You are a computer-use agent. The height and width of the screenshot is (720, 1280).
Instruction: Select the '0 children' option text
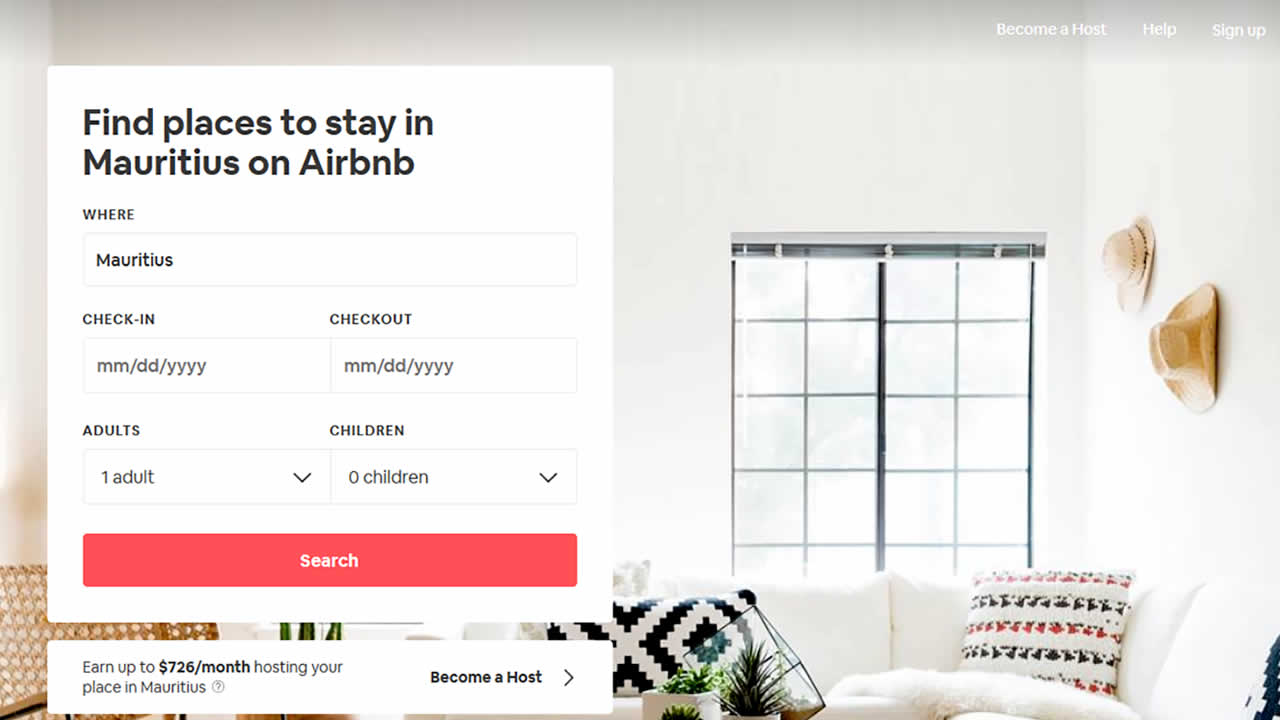[x=388, y=477]
